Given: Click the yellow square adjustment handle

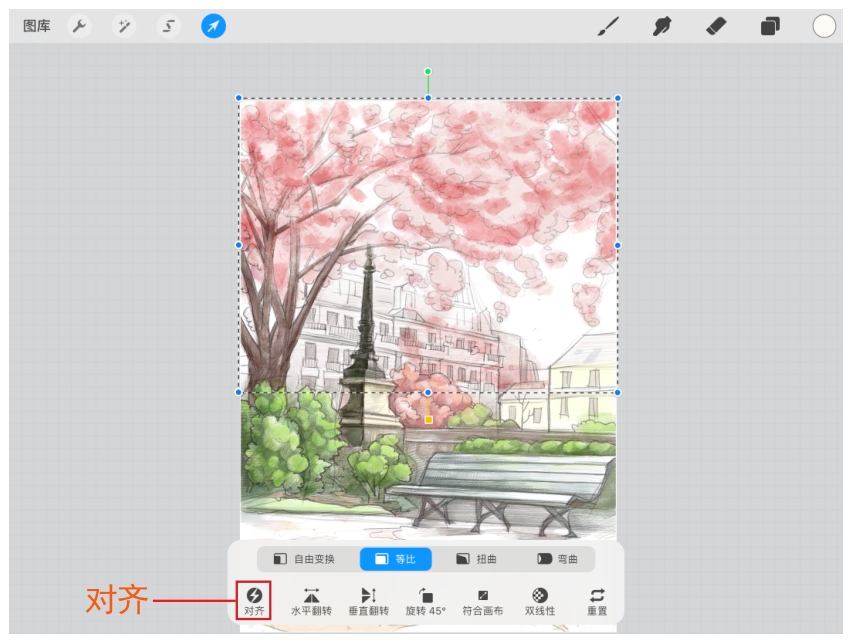Looking at the screenshot, I should click(428, 420).
